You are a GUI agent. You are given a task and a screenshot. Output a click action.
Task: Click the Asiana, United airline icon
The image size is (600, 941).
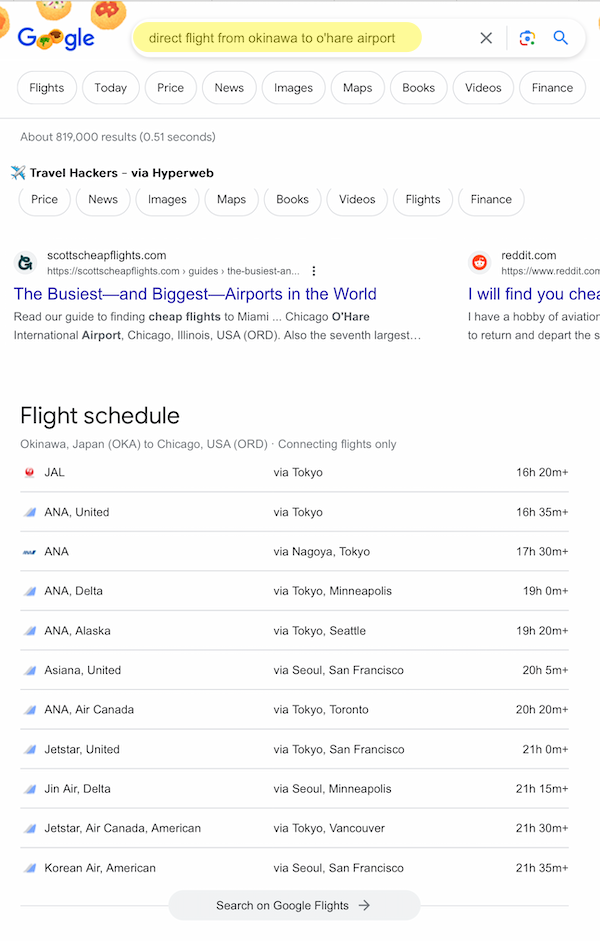point(29,670)
